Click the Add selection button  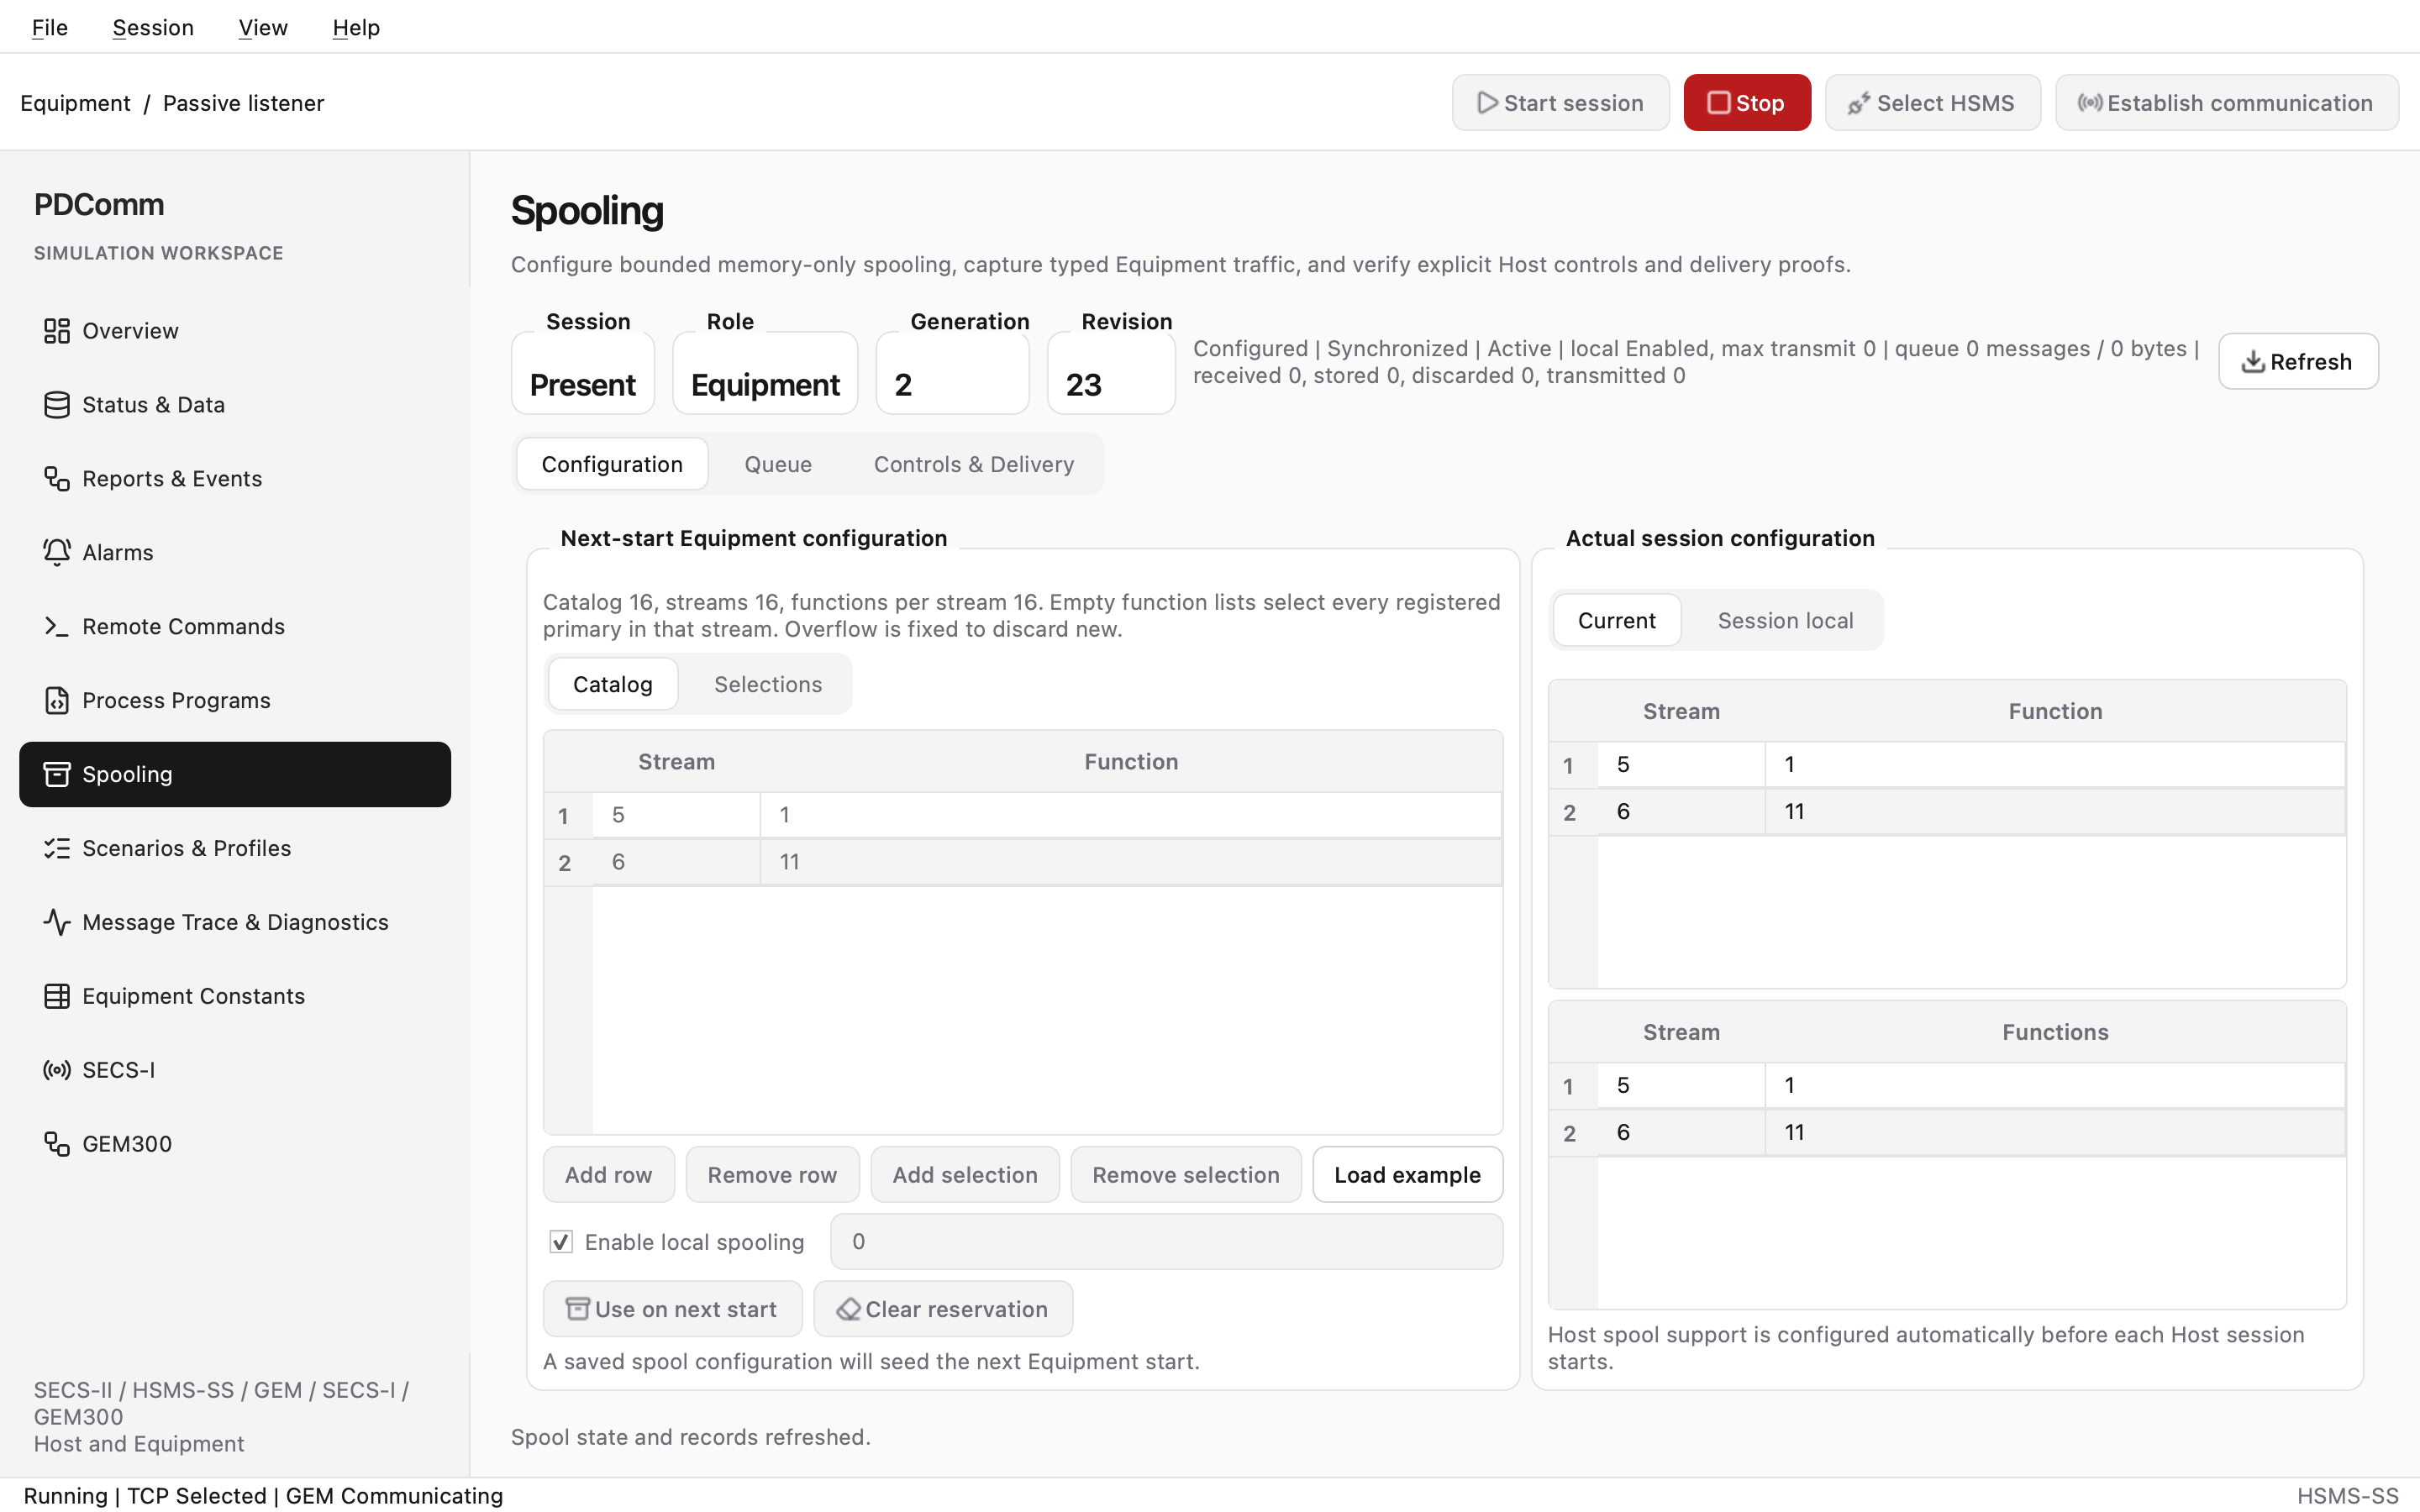click(965, 1175)
